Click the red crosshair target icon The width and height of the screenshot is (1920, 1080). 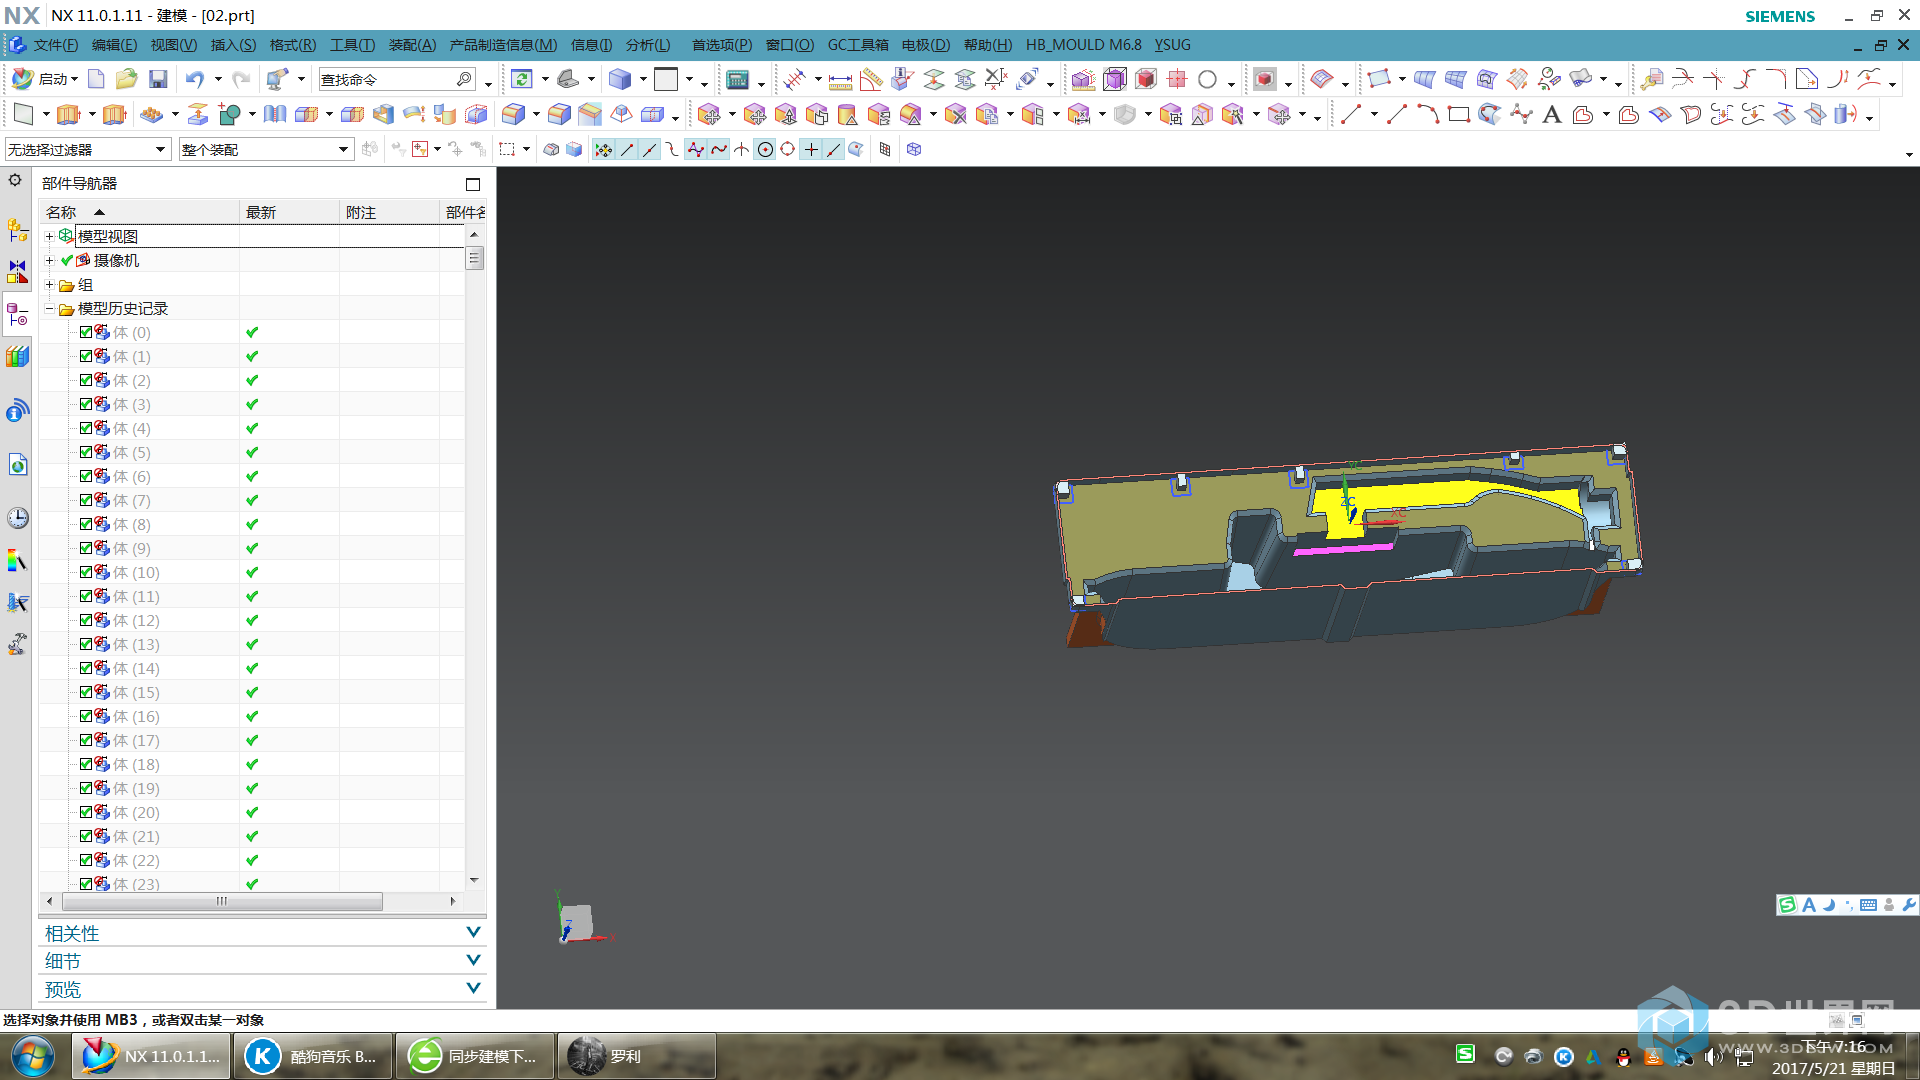(x=1176, y=80)
